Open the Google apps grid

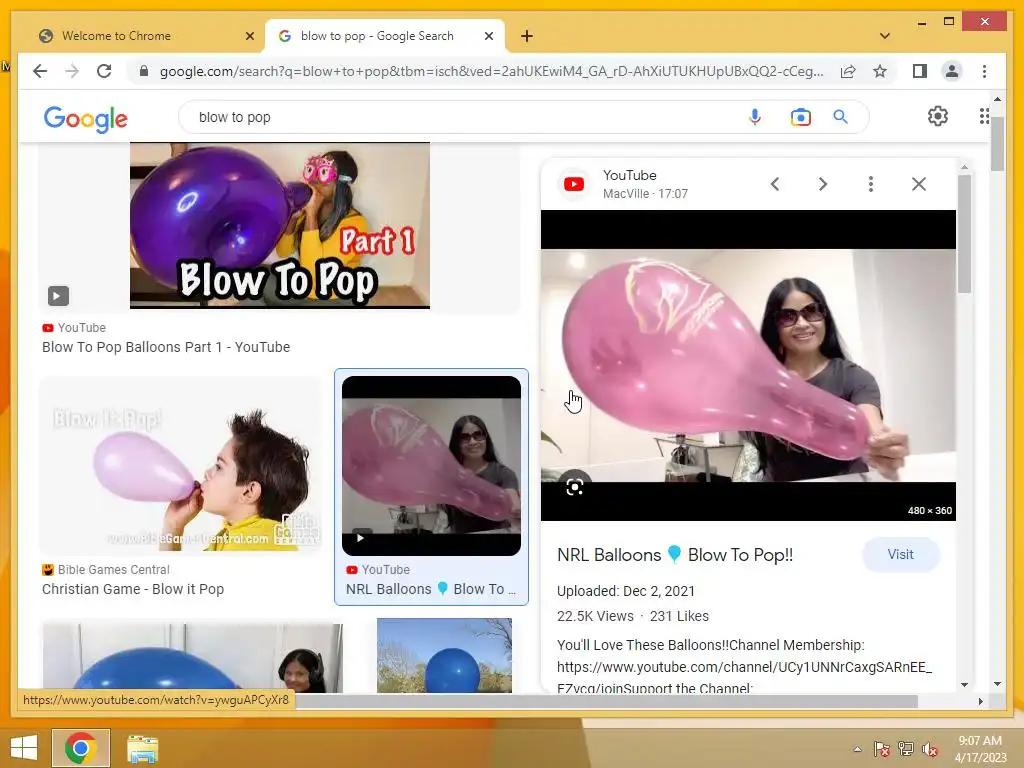point(984,116)
